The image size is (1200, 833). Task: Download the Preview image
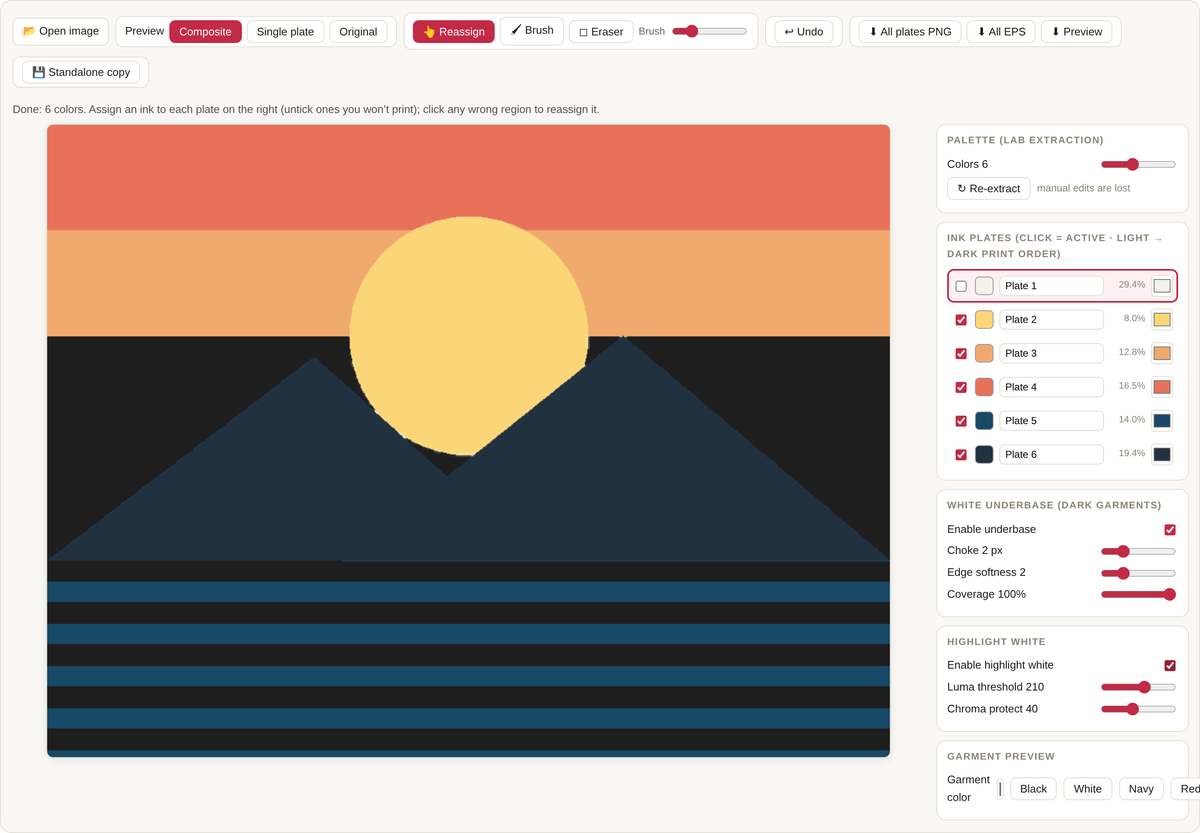[x=1077, y=32]
